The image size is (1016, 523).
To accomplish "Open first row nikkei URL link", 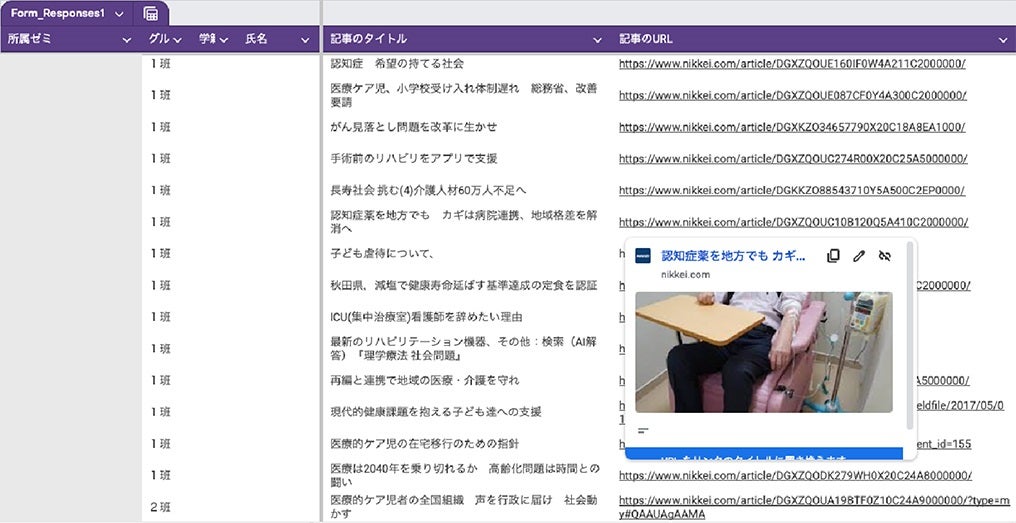I will point(792,64).
